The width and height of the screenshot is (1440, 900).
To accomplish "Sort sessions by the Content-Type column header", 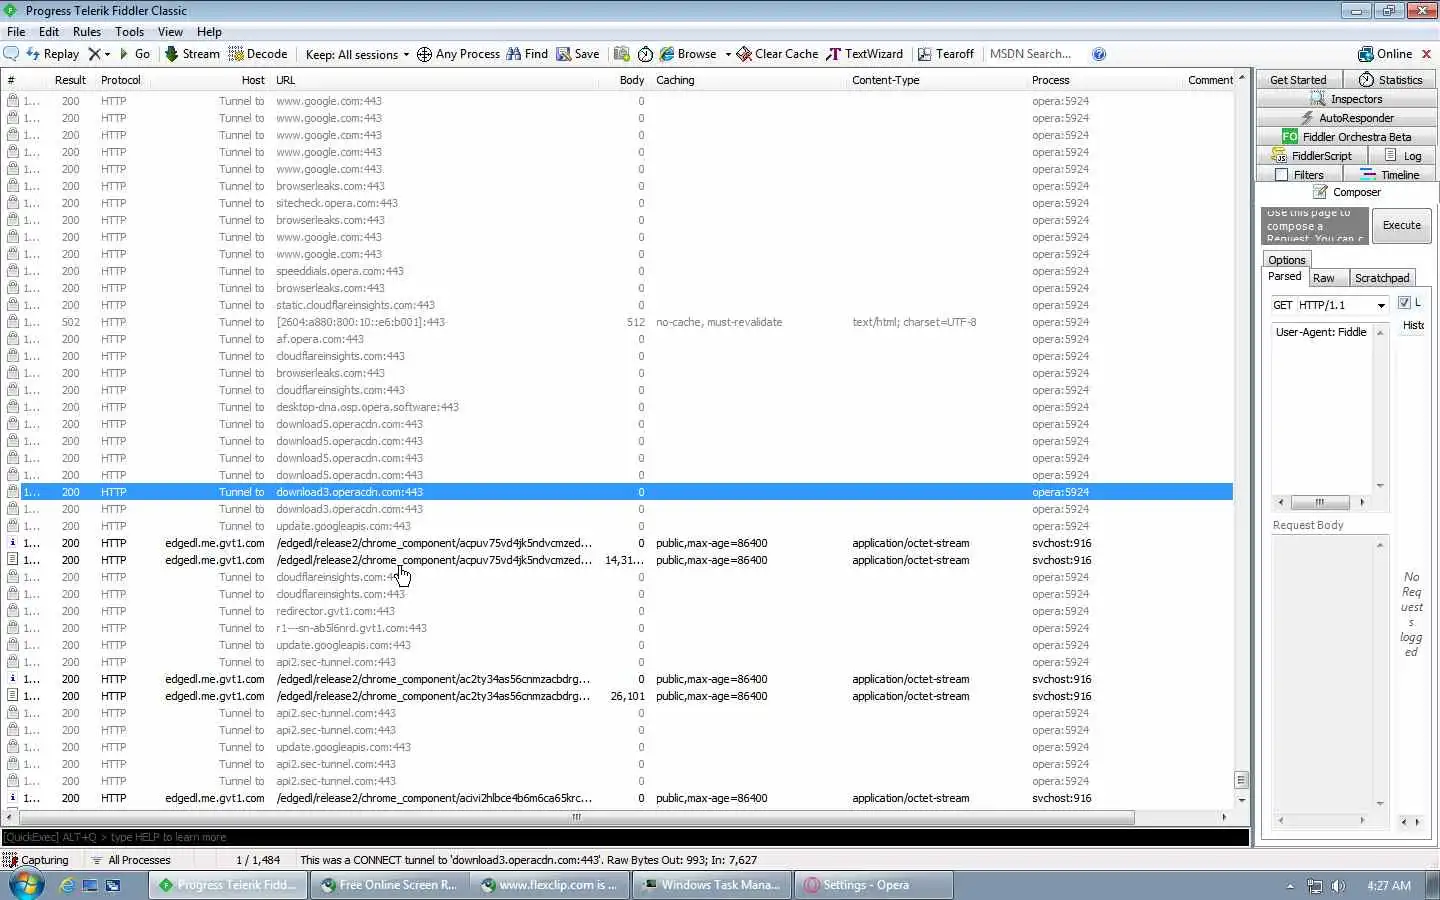I will 938,80.
